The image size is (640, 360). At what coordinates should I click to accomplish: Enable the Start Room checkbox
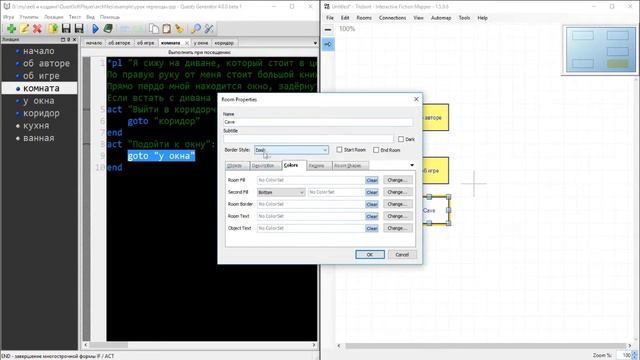point(339,150)
